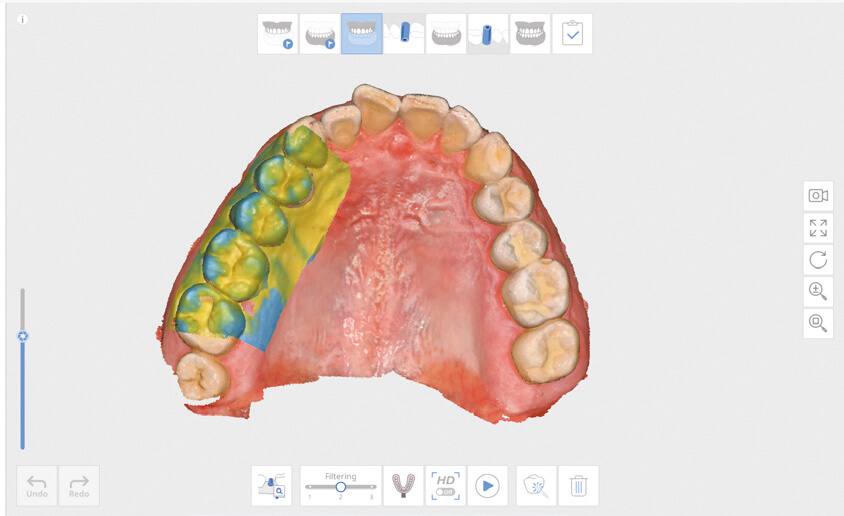The image size is (844, 516).
Task: Click the clipboard checkmark confirm icon
Action: [572, 34]
